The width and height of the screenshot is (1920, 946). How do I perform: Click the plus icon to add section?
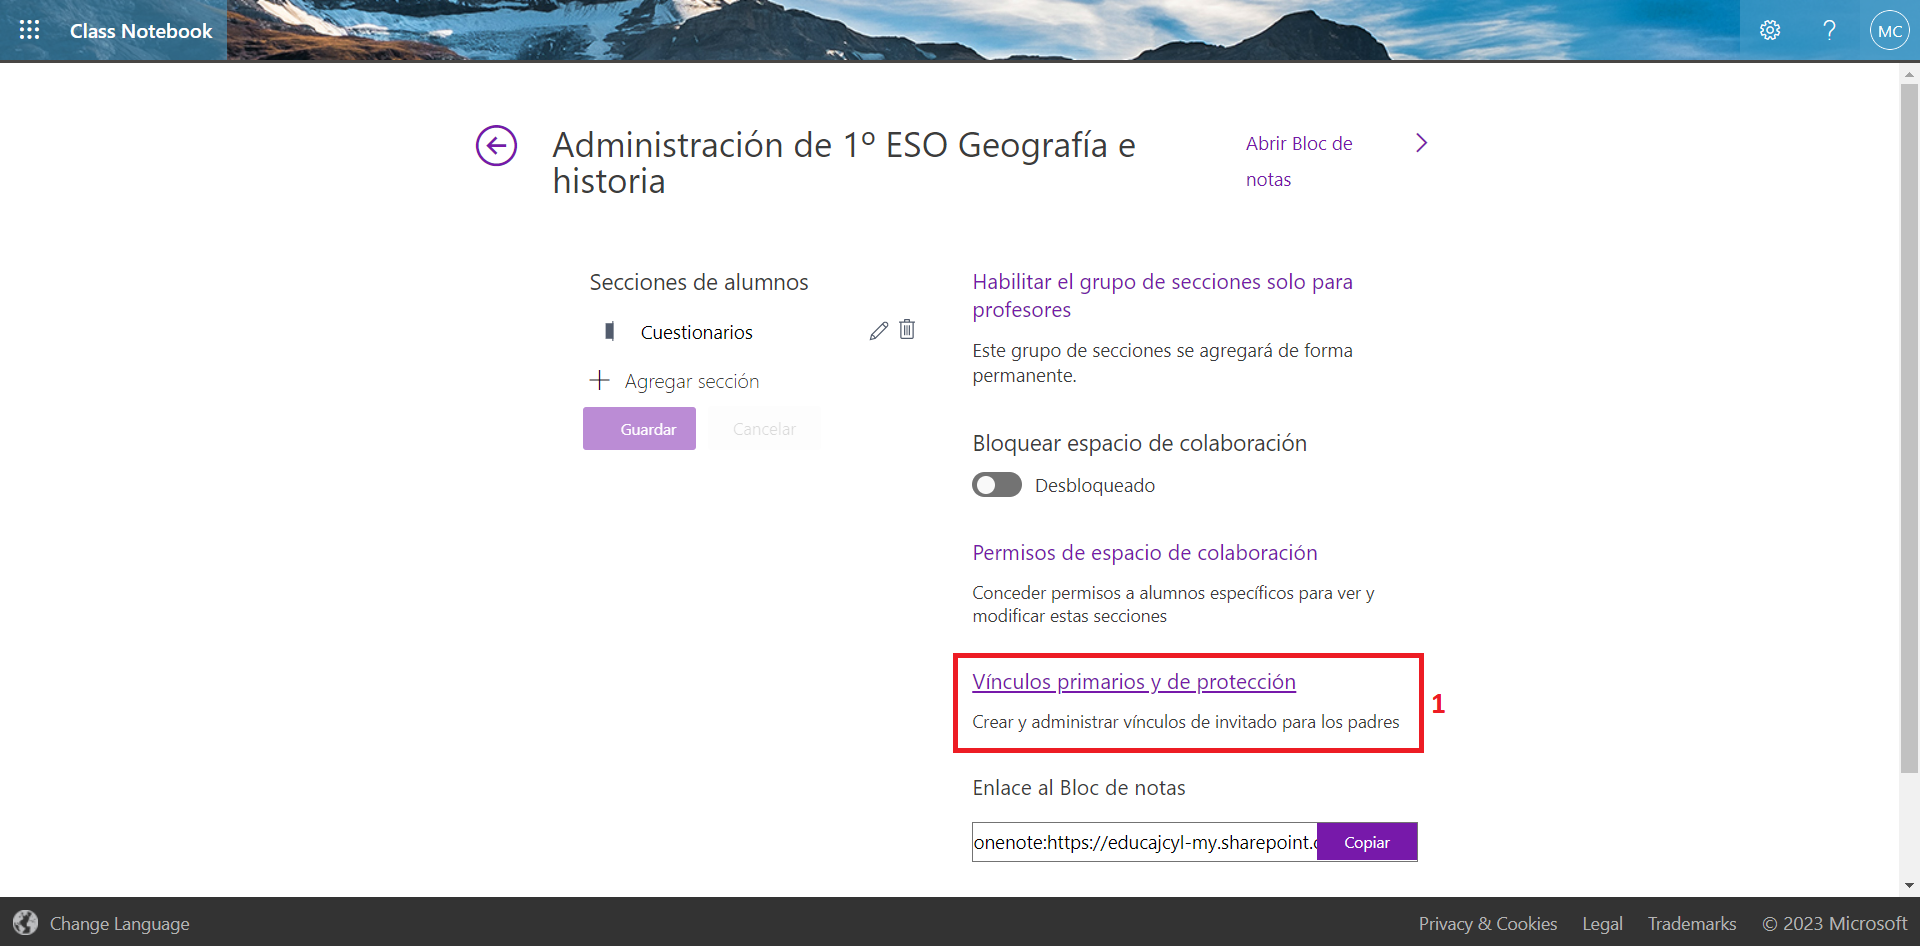click(x=599, y=380)
